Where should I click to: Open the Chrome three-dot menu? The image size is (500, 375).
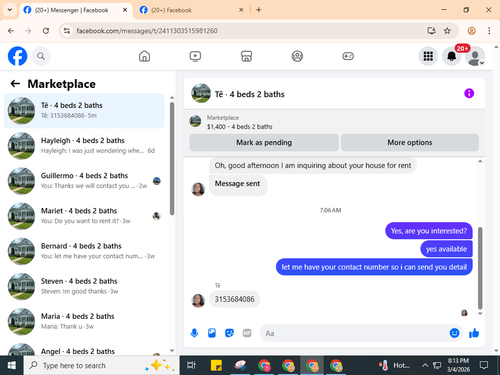tap(489, 31)
